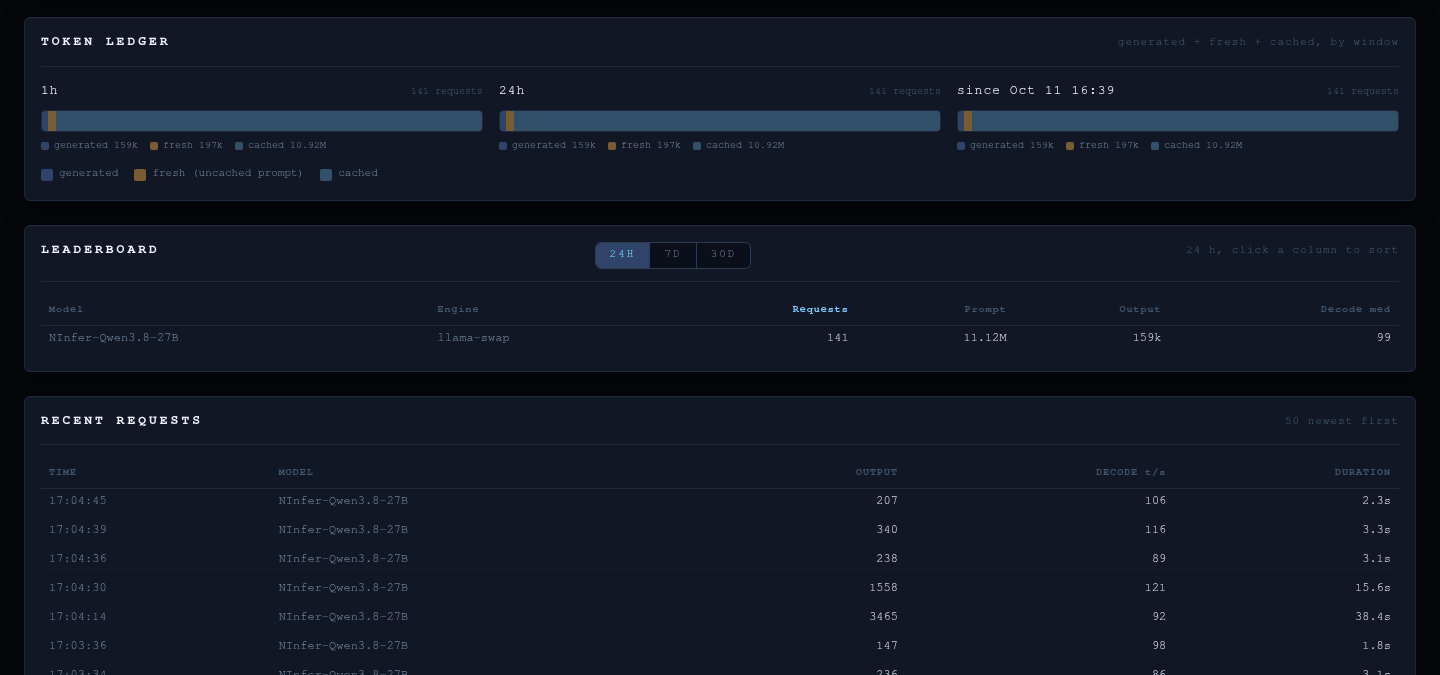
Task: Click the "24h" window label
Action: click(512, 91)
